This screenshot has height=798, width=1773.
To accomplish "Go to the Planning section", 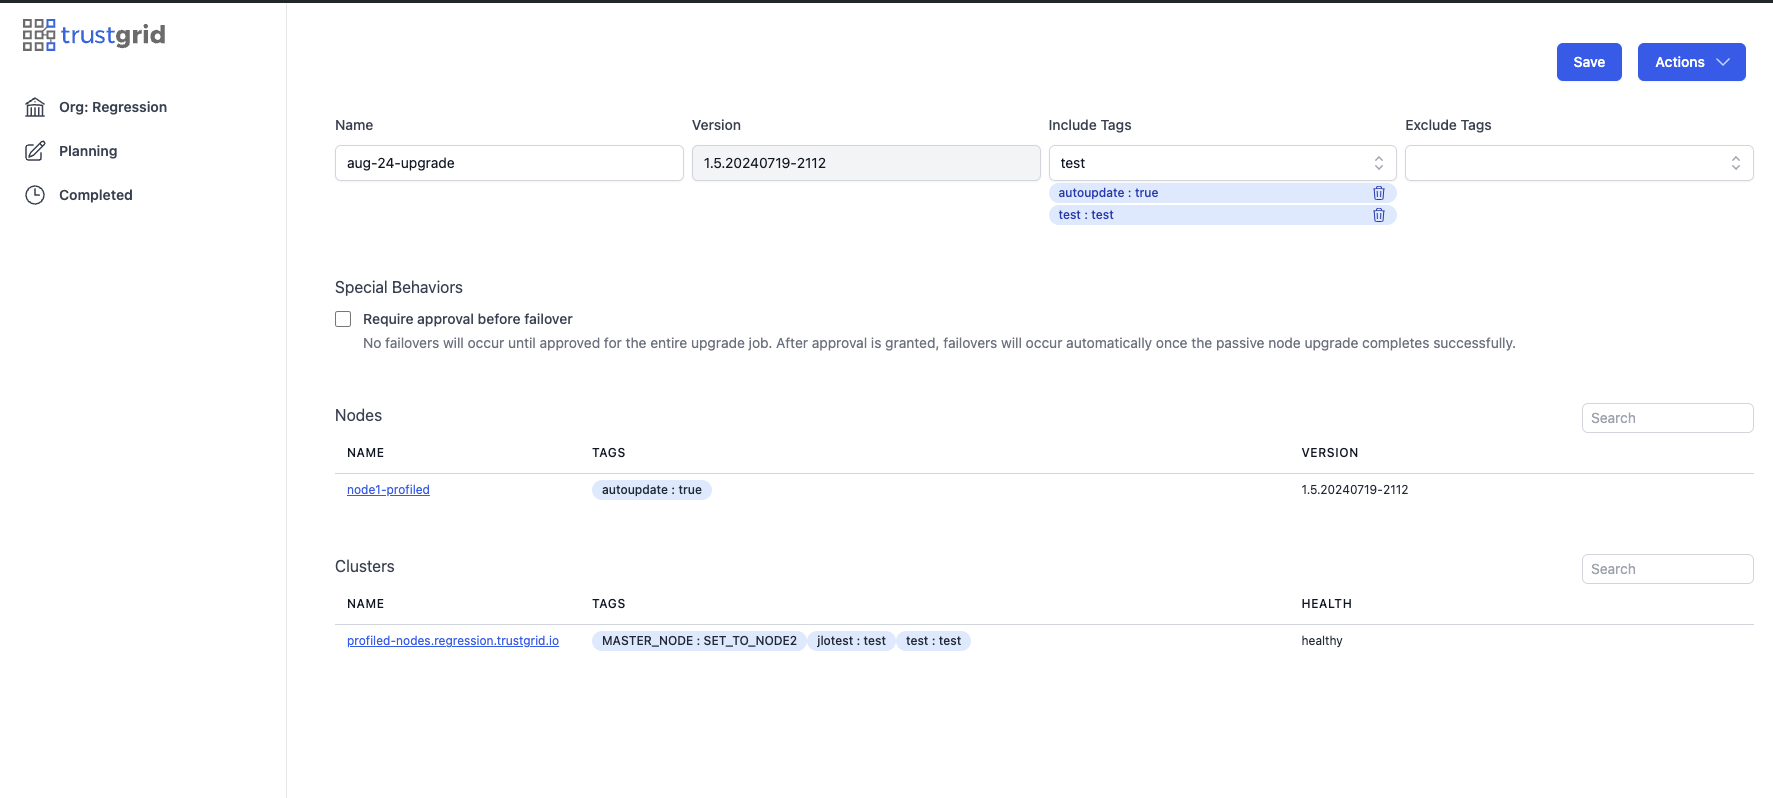I will point(88,151).
